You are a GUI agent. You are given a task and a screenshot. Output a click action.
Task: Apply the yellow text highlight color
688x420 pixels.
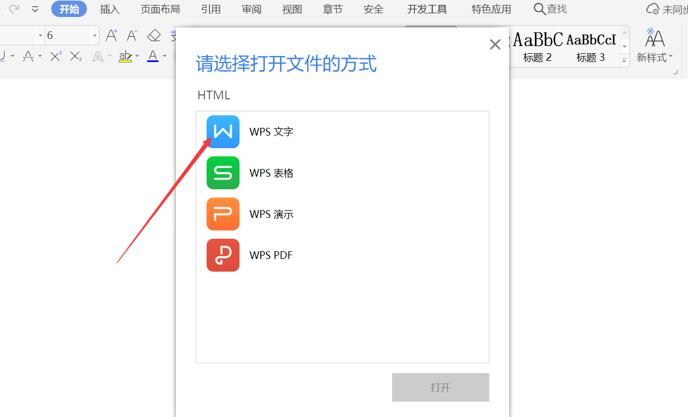125,56
